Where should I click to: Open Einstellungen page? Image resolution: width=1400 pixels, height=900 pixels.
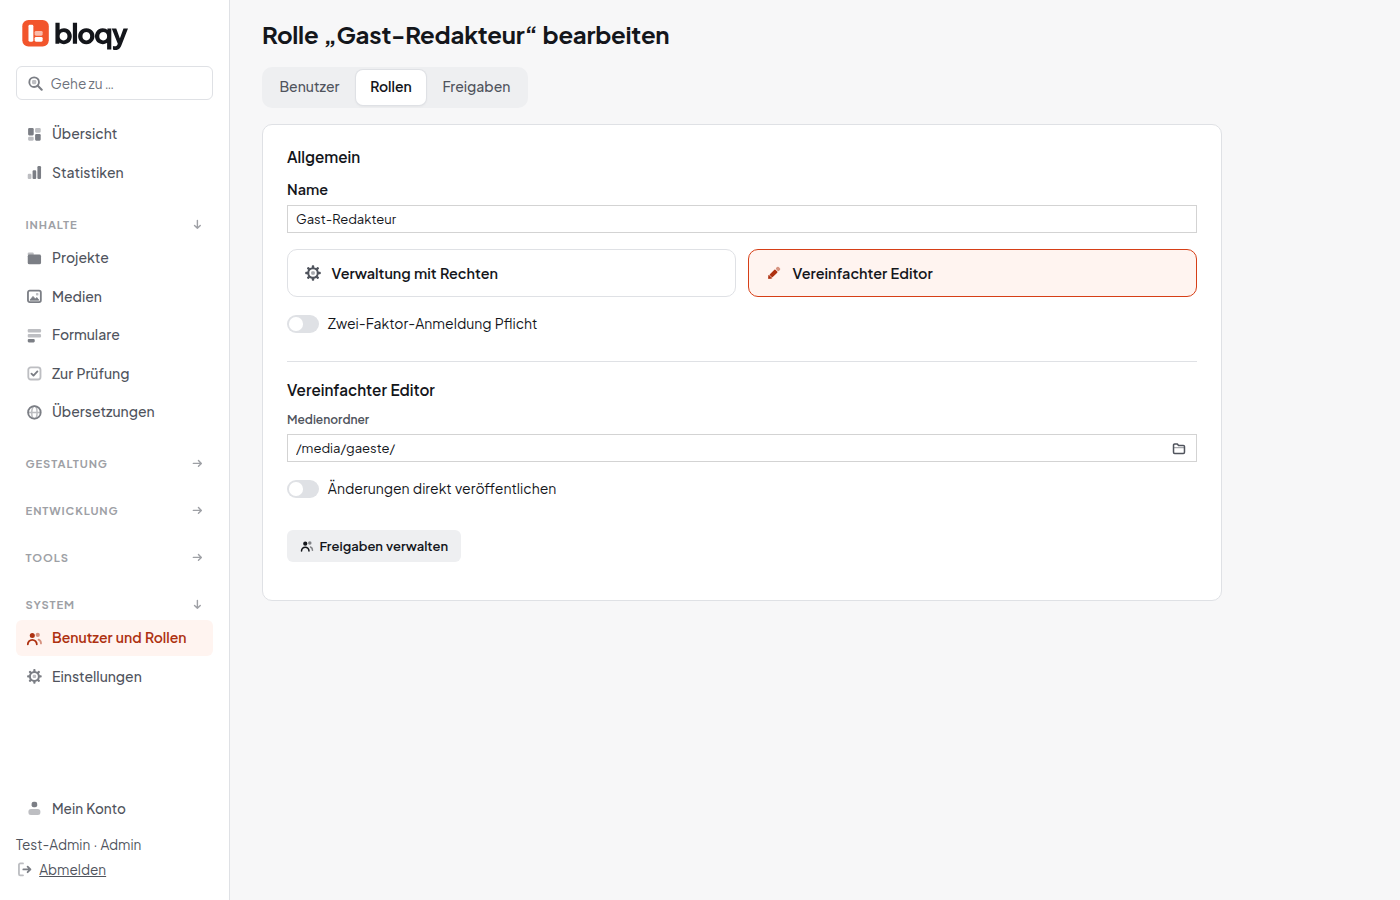114,677
